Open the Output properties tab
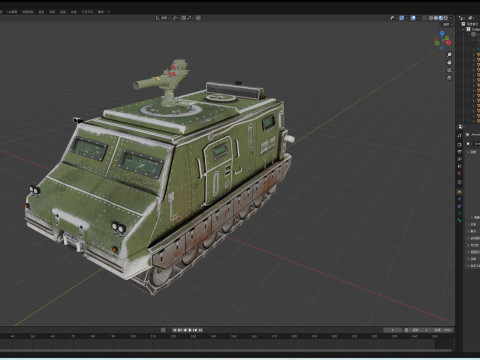Viewport: 480px width, 360px height. point(460,152)
